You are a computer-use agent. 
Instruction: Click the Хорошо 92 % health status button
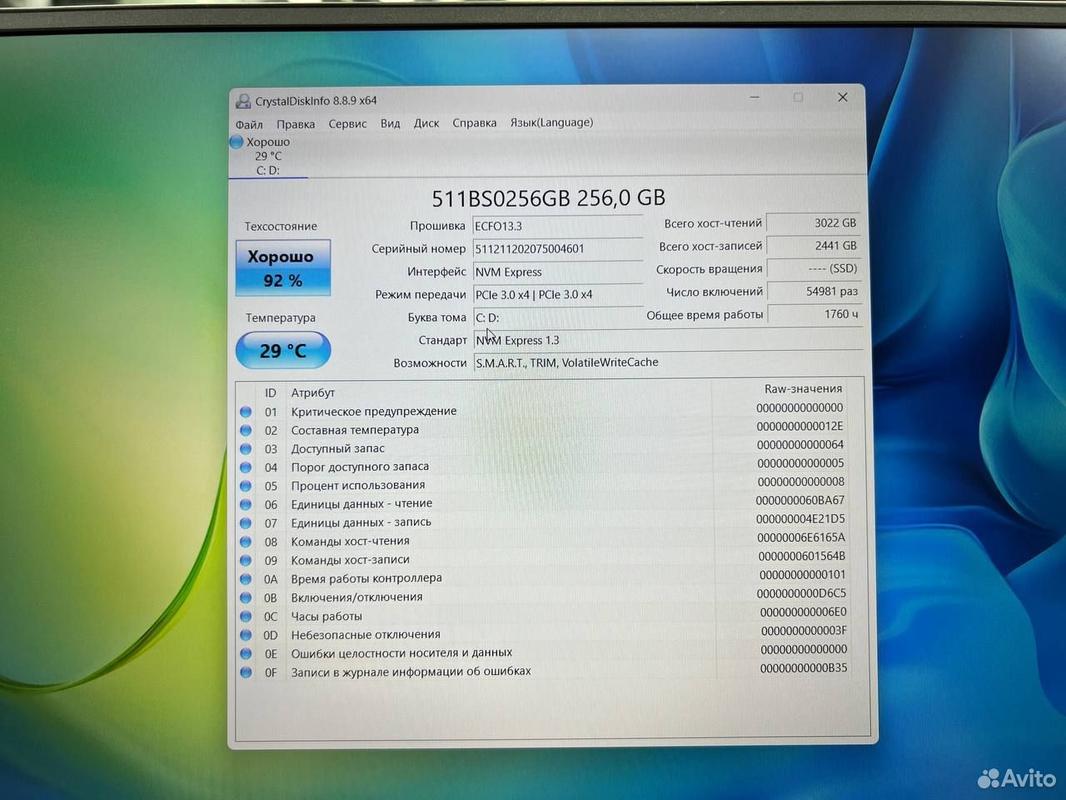pyautogui.click(x=283, y=268)
